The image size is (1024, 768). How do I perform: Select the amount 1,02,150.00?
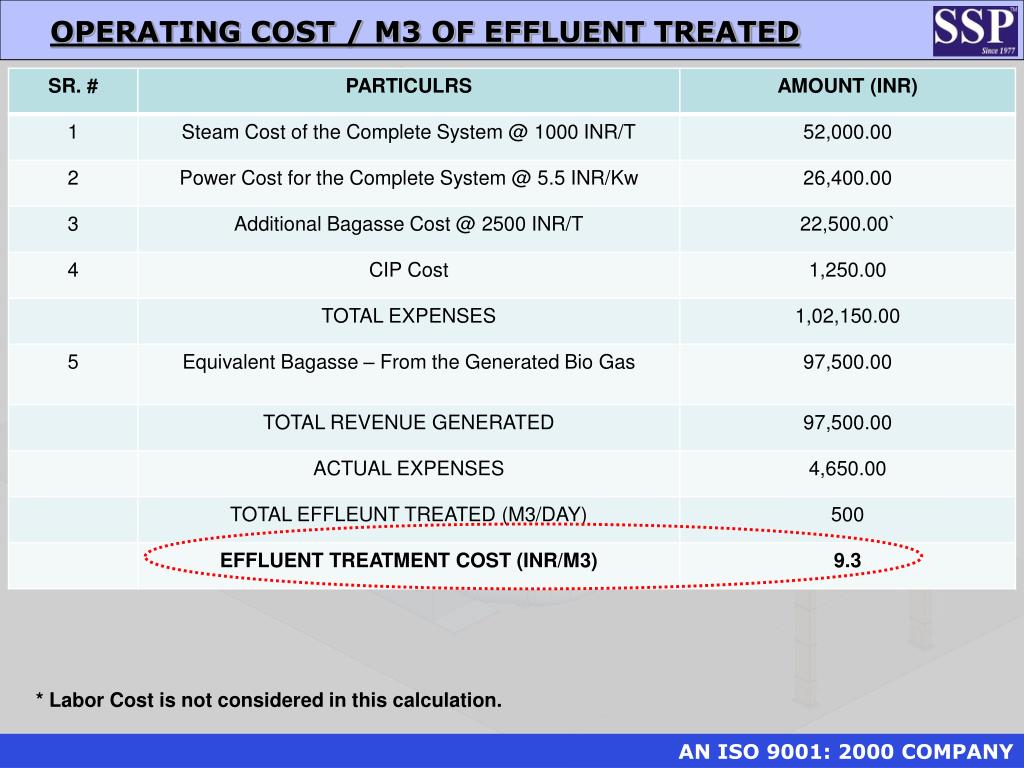pos(848,316)
